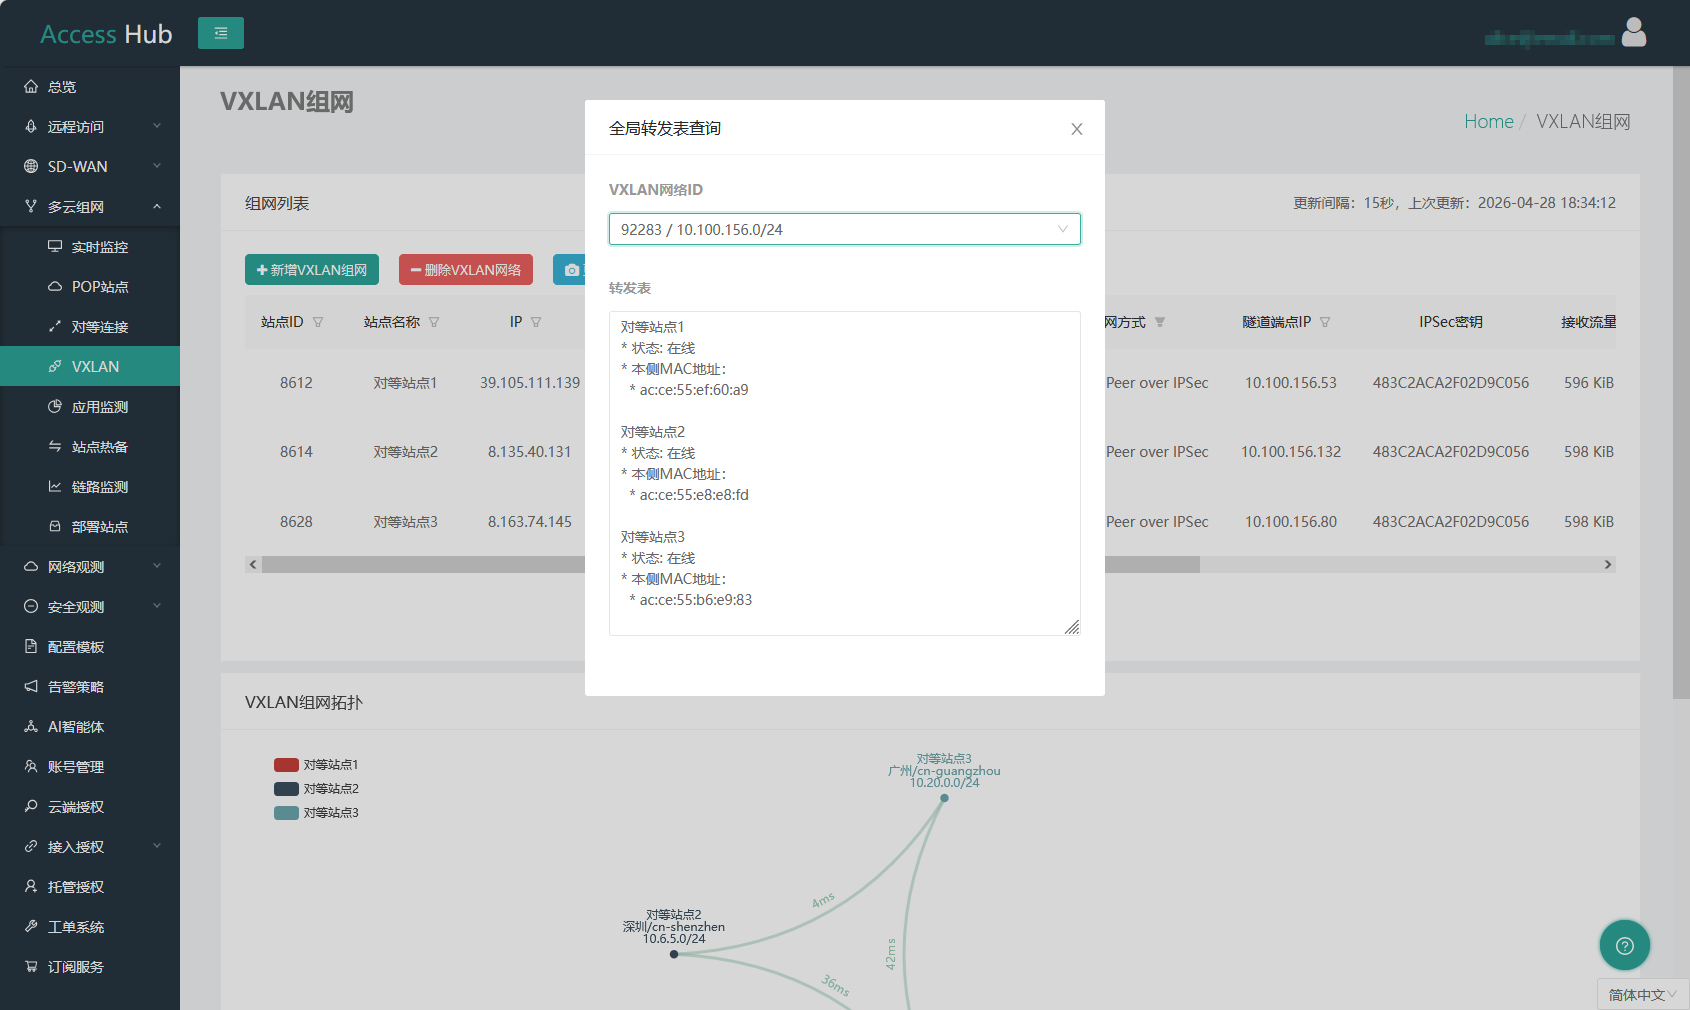Open the 订阅服务 menu item
1690x1010 pixels.
(90, 967)
